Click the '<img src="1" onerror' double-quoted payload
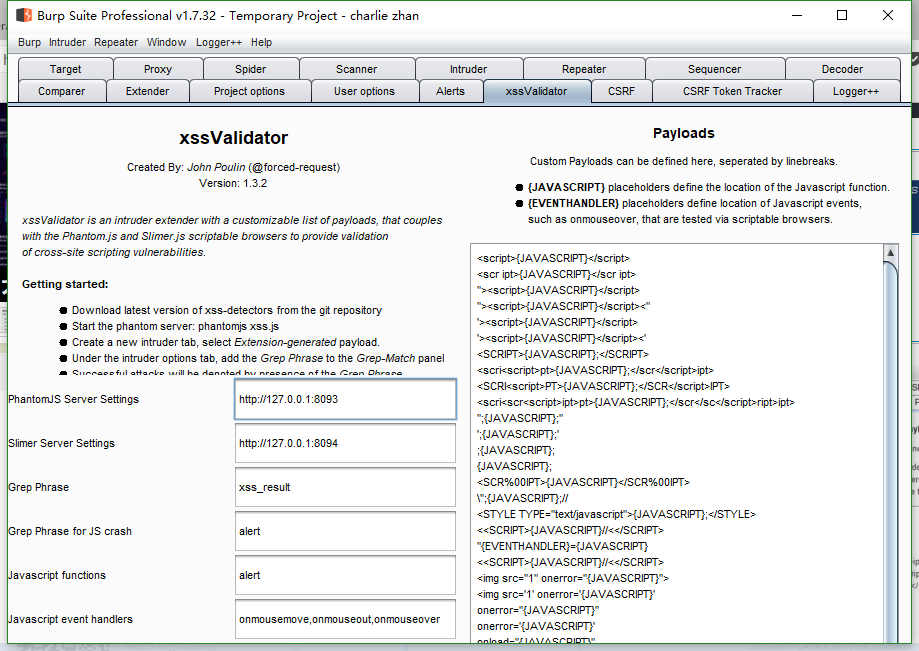The width and height of the screenshot is (919, 651). click(573, 578)
